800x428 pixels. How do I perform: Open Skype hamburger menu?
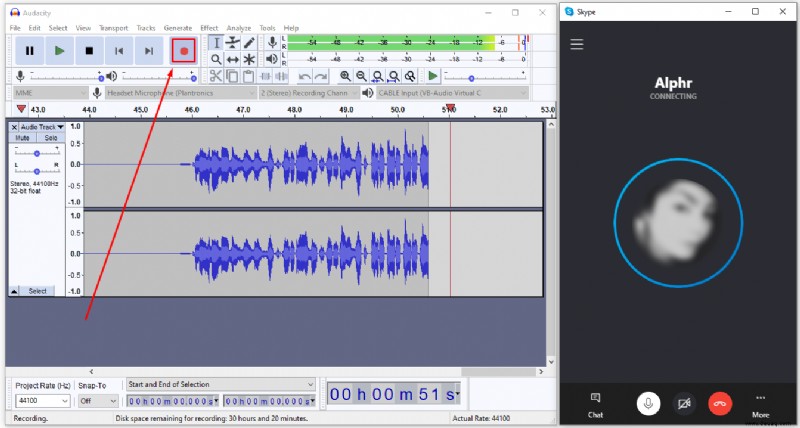coord(577,44)
